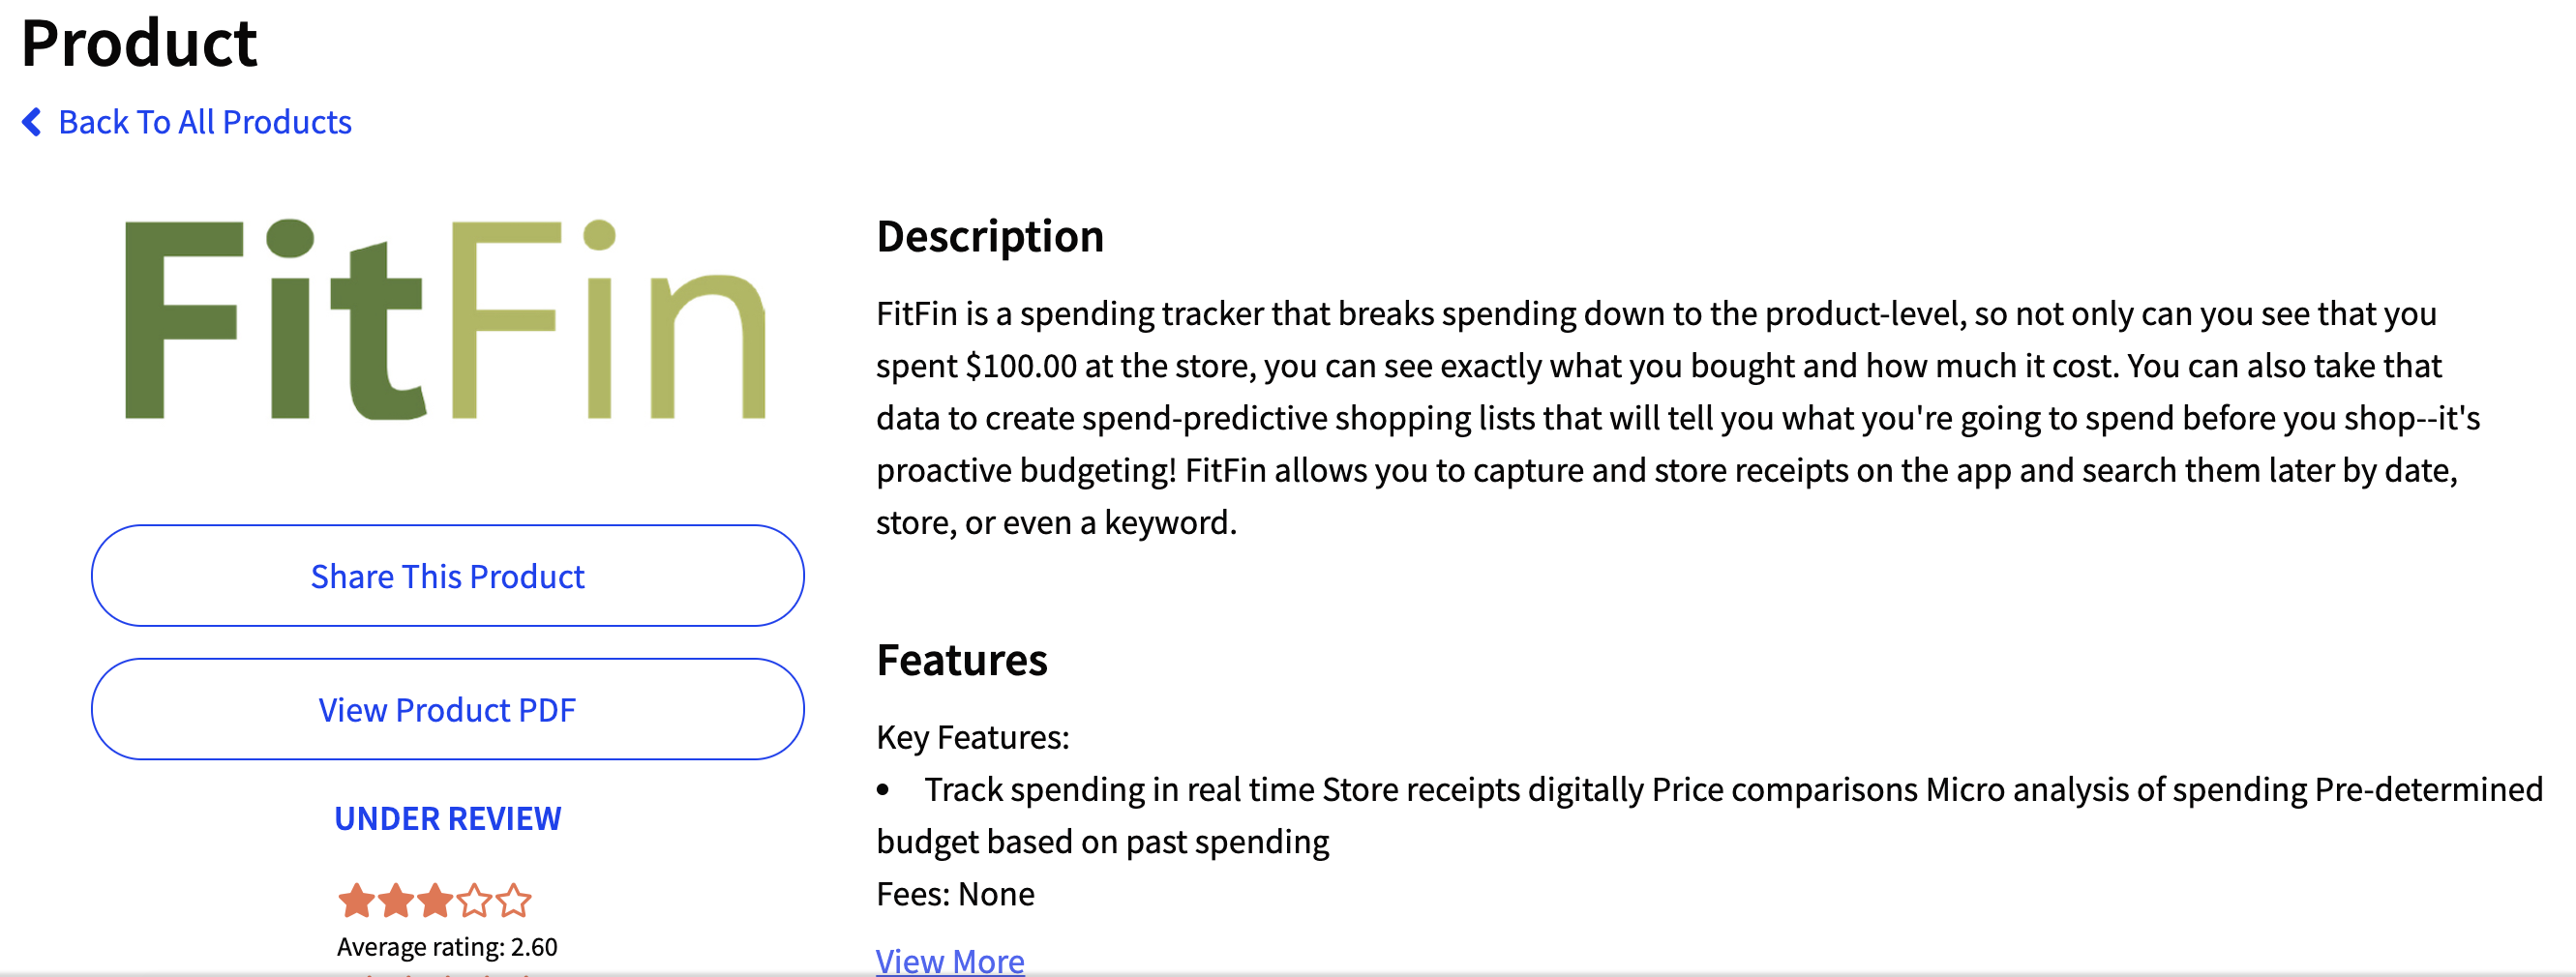Select the second filled rating star
The height and width of the screenshot is (977, 2576).
coord(396,900)
